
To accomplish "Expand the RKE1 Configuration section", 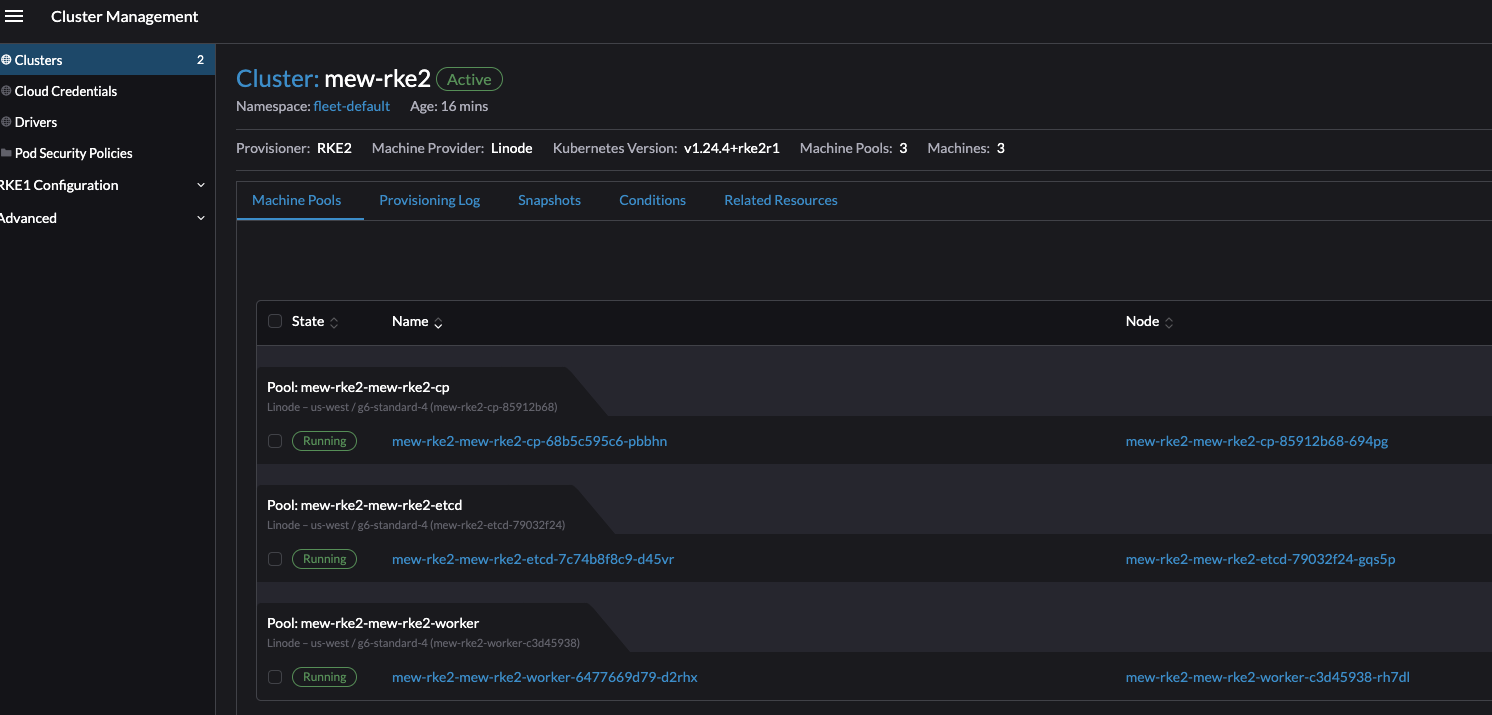I will (x=58, y=185).
